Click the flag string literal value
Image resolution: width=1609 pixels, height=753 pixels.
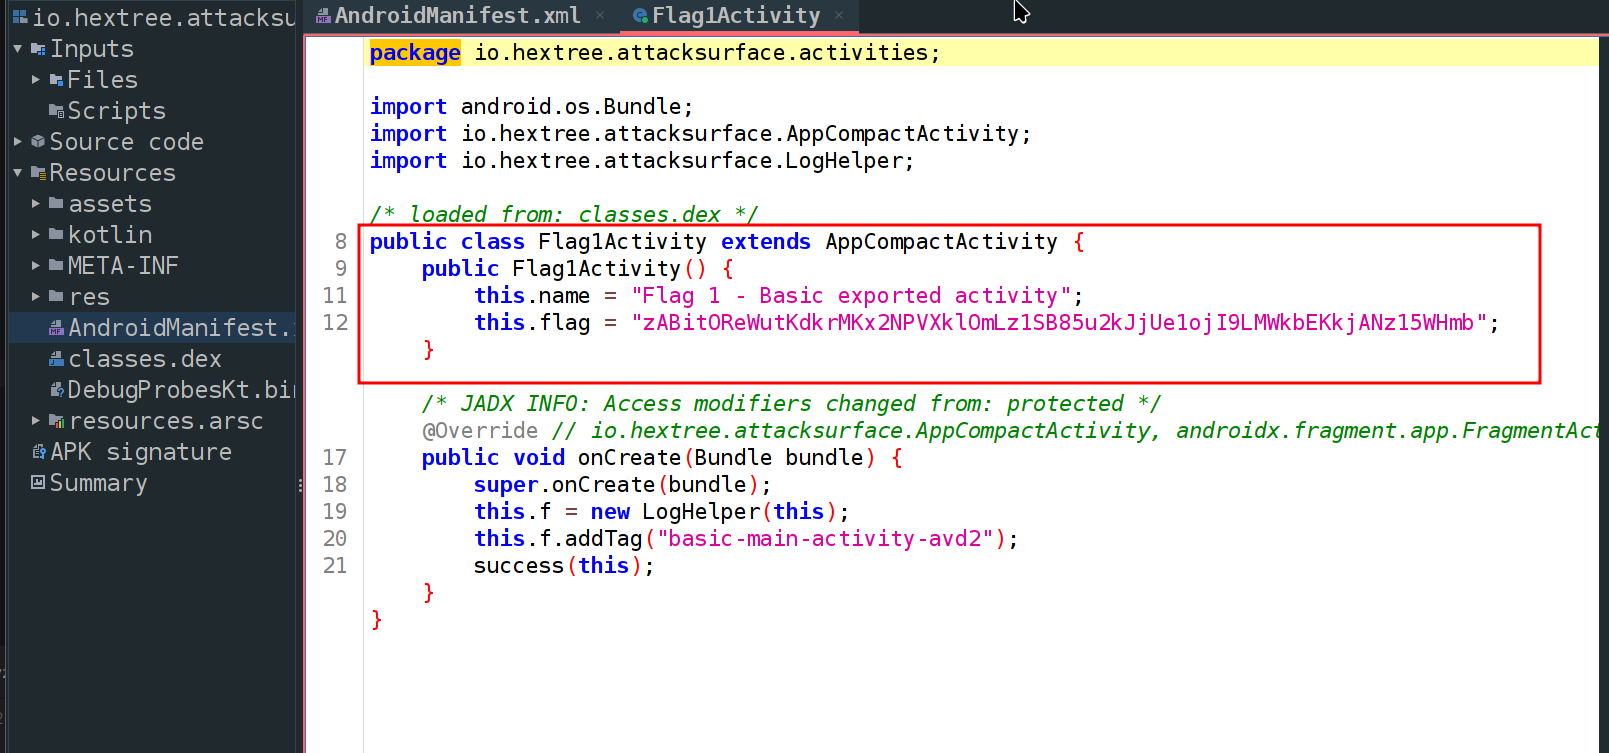(x=1059, y=323)
